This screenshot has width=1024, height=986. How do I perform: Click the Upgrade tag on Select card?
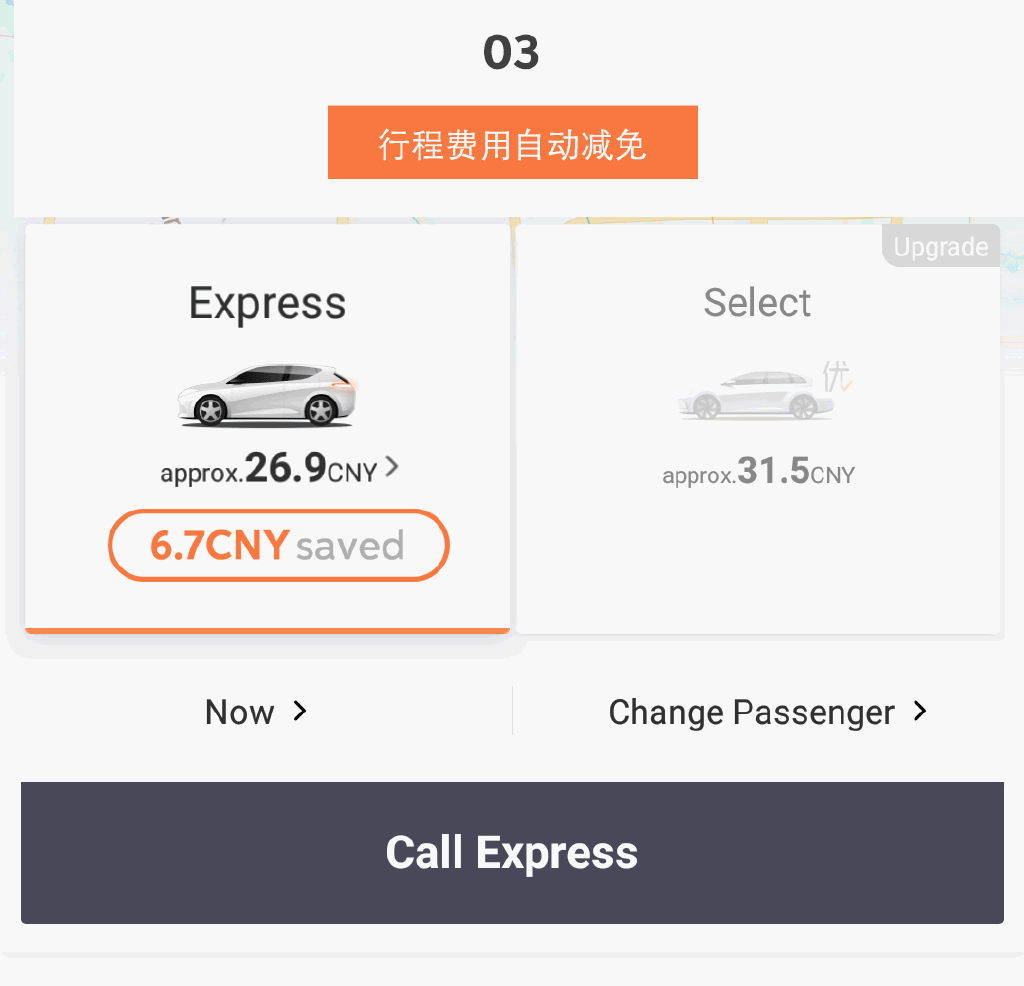coord(940,247)
